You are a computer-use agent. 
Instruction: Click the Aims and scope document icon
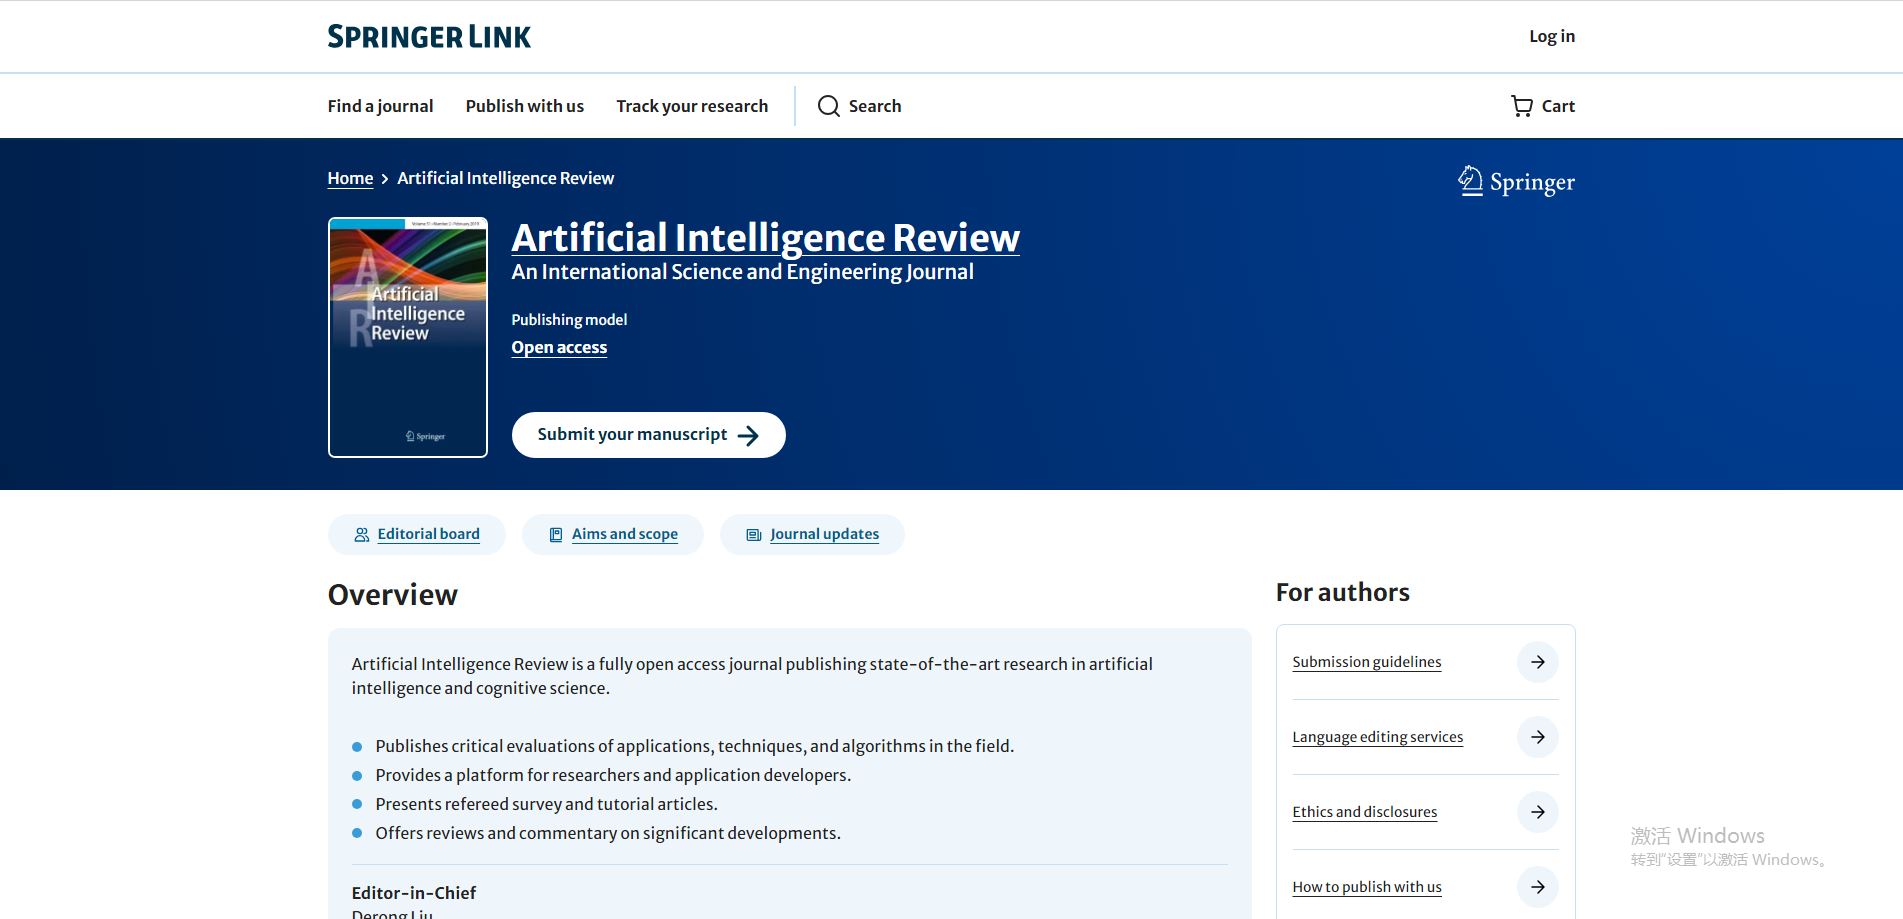(556, 535)
